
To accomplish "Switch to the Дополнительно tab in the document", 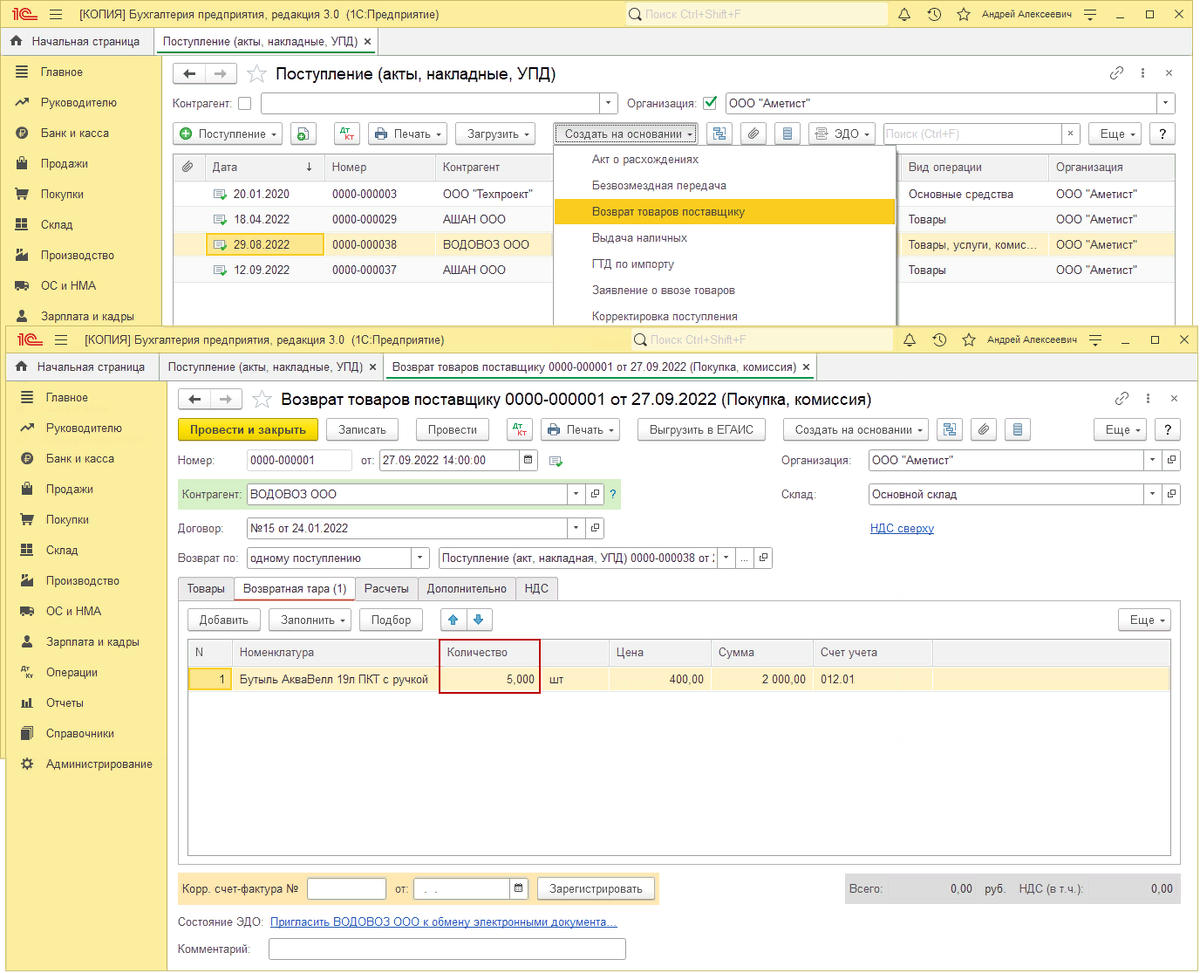I will click(467, 589).
